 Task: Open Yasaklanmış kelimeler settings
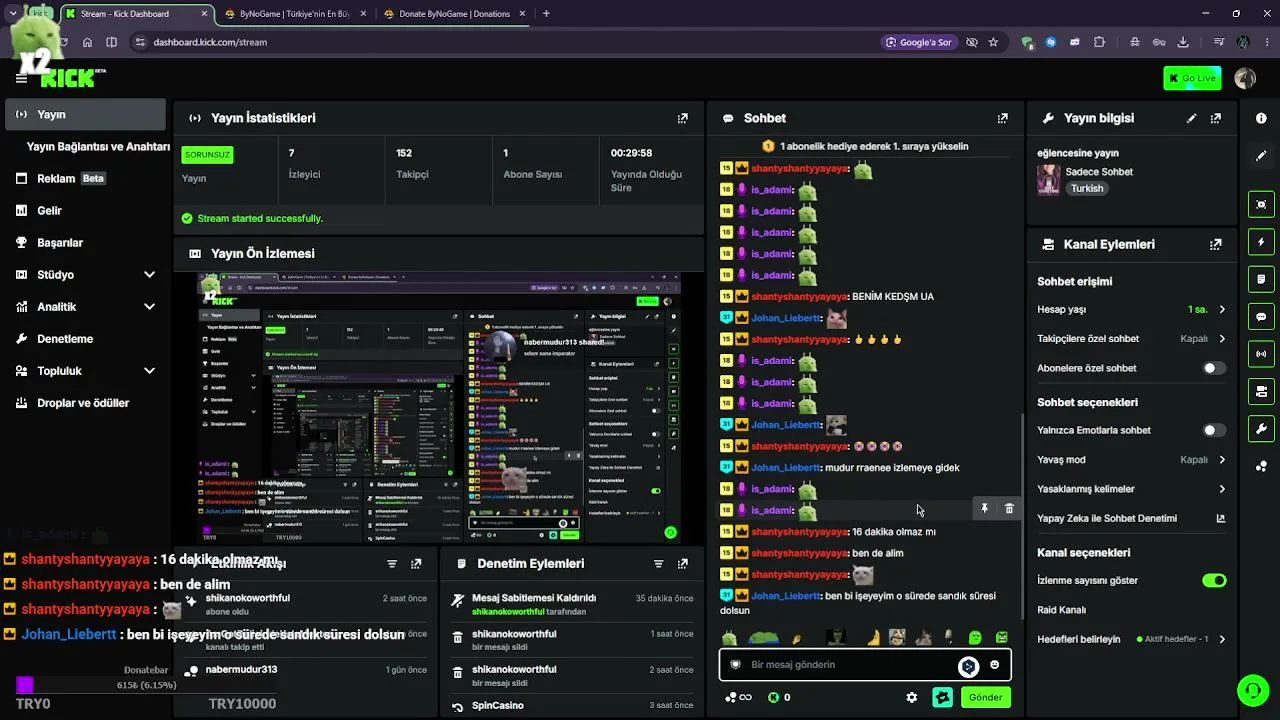[x=1132, y=489]
